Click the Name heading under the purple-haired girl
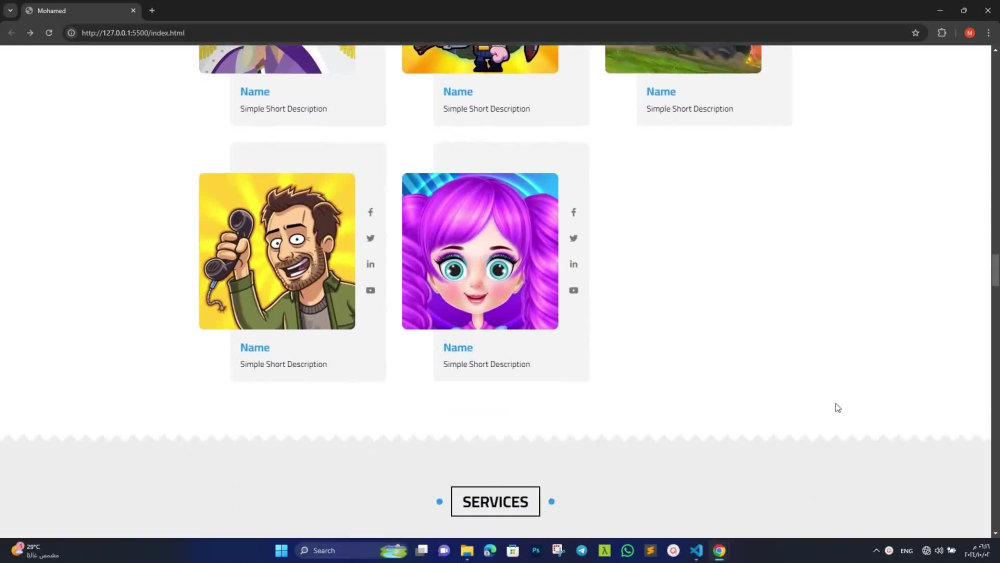This screenshot has width=1000, height=563. pos(458,347)
